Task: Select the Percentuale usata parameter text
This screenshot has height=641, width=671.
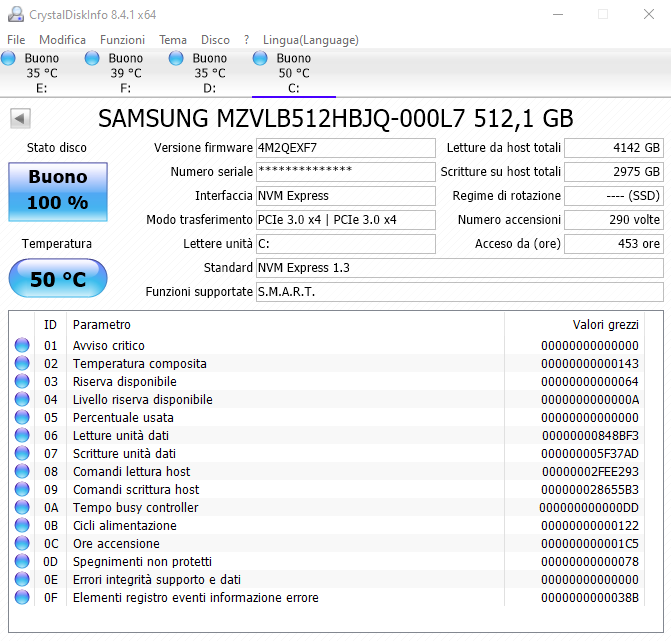Action: point(123,418)
